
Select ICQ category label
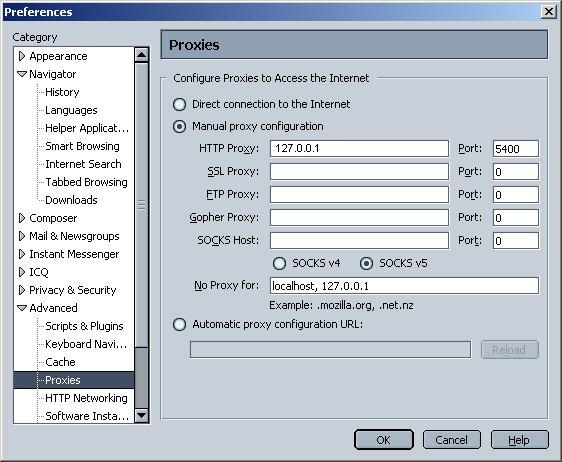coord(39,272)
